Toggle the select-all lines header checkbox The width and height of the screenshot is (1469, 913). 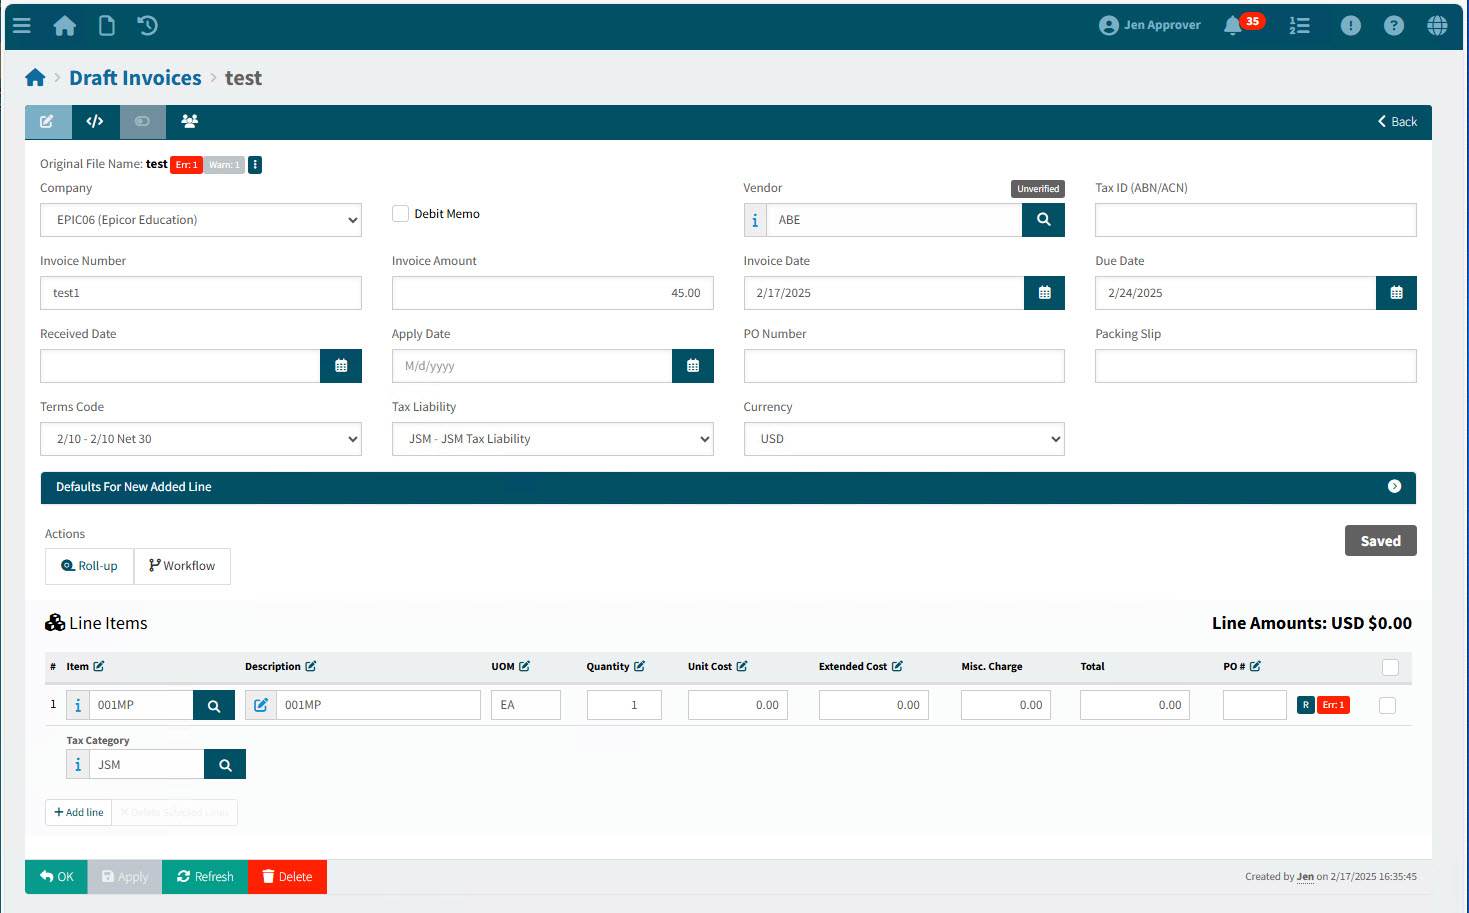click(1390, 667)
